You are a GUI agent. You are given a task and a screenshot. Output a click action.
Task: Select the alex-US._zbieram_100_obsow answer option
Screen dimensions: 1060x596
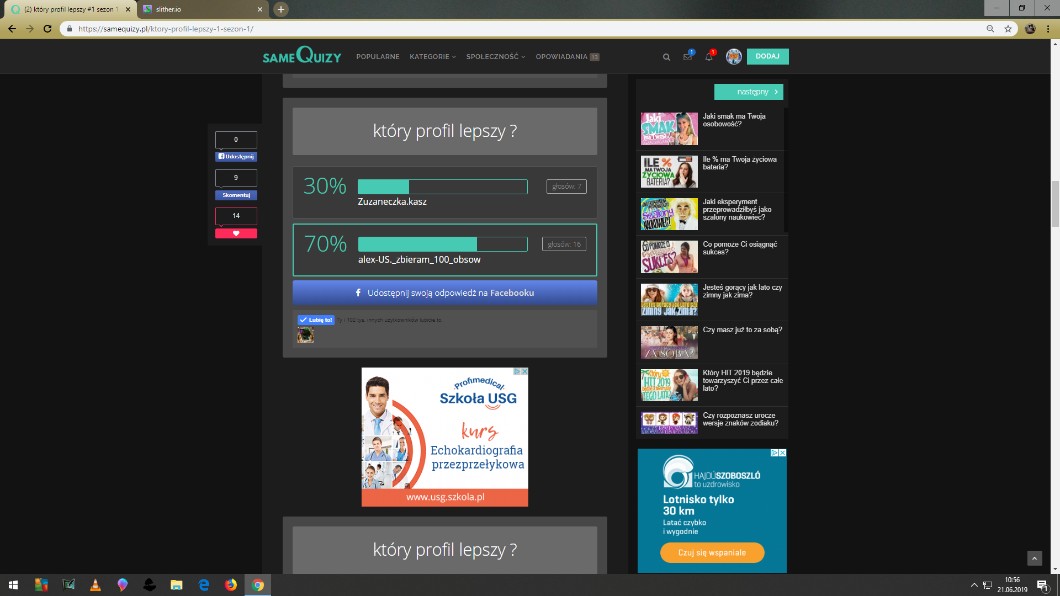pos(444,250)
